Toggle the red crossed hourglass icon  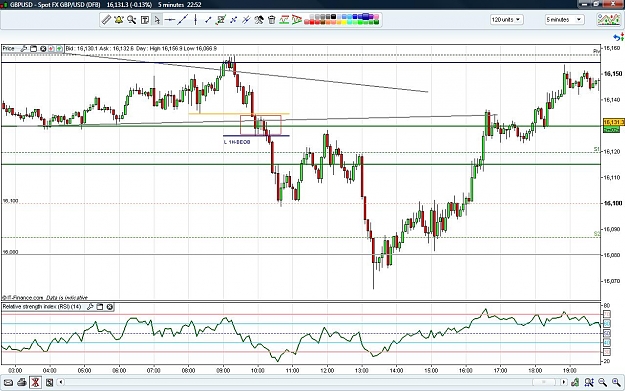[x=35, y=383]
